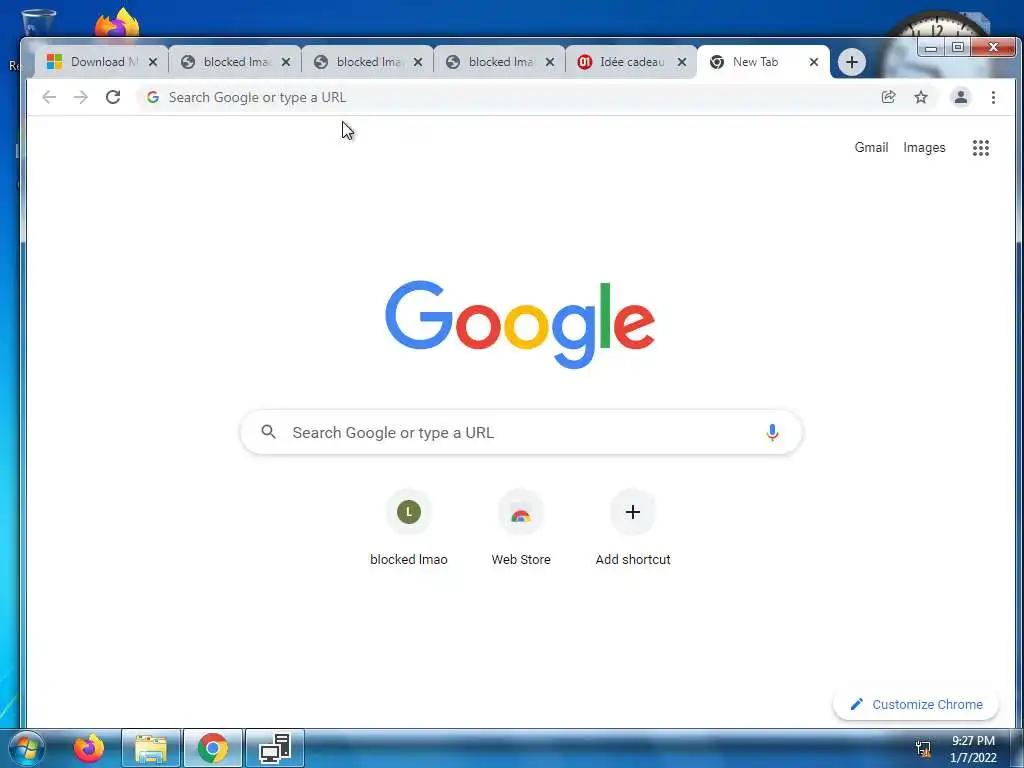This screenshot has width=1024, height=768.
Task: Click Customize Chrome button
Action: tap(916, 704)
